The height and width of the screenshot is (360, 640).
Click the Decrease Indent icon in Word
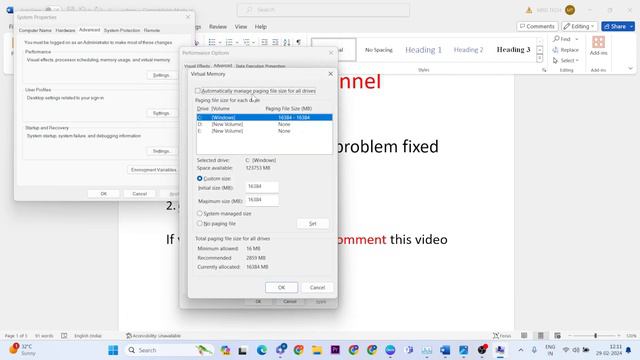pos(264,42)
